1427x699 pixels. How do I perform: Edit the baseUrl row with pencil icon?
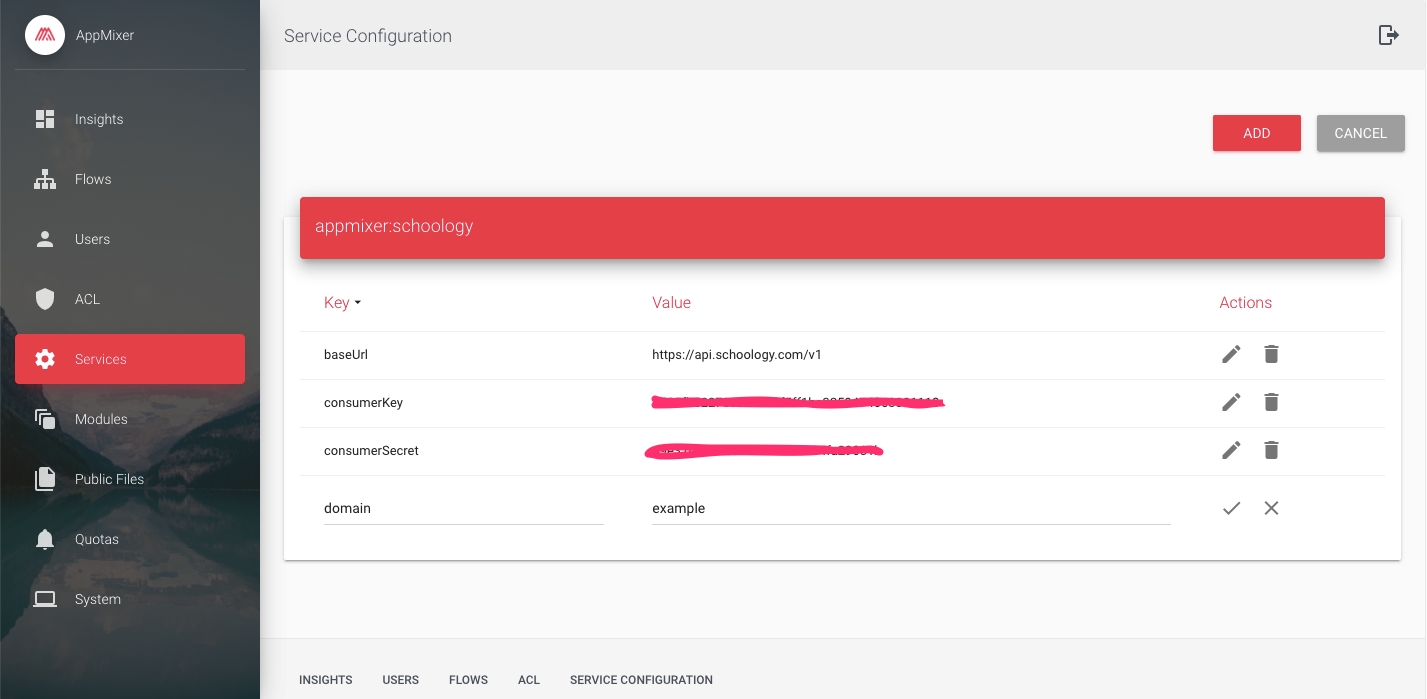[1231, 354]
